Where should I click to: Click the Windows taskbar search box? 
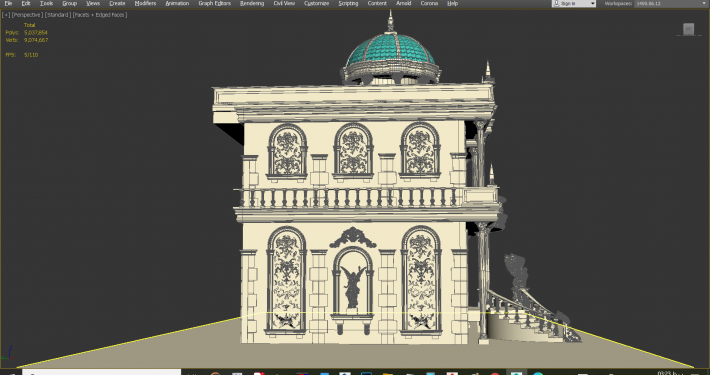(102, 372)
